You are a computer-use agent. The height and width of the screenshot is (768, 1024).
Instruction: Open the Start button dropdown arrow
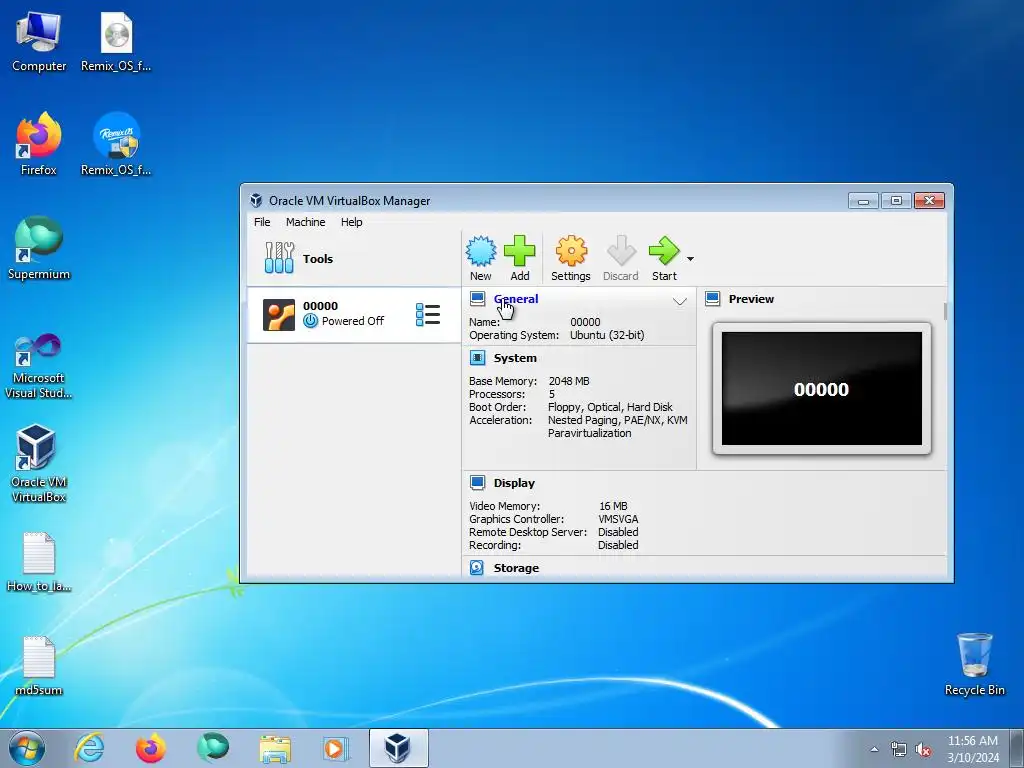click(690, 259)
